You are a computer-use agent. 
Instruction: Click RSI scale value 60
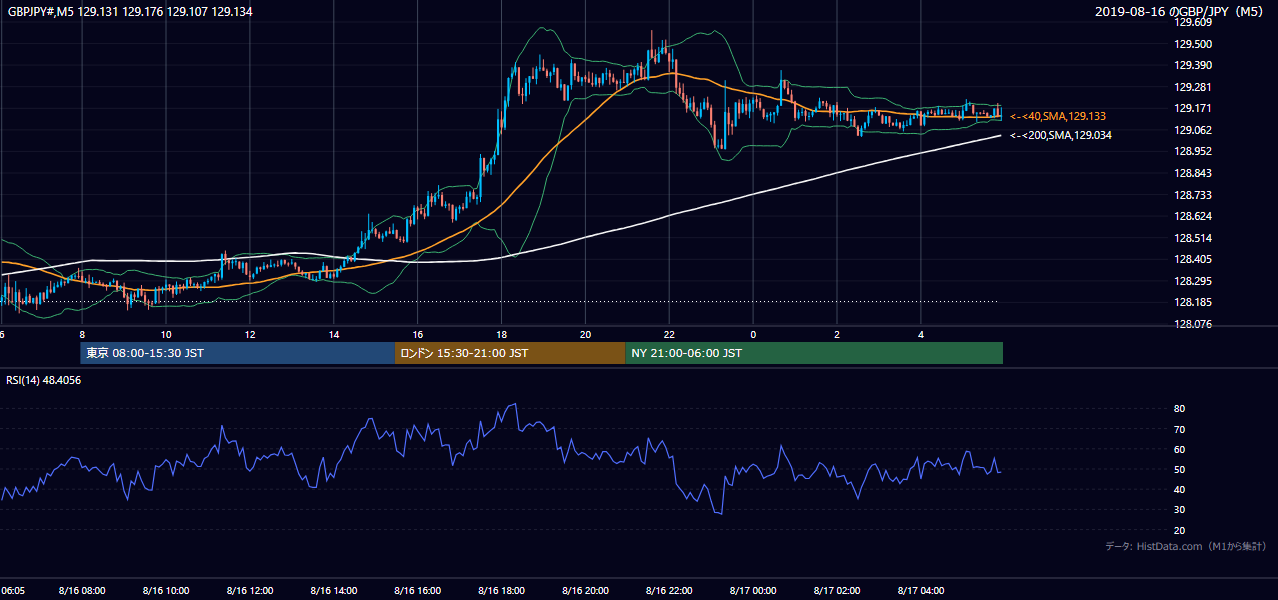1179,449
